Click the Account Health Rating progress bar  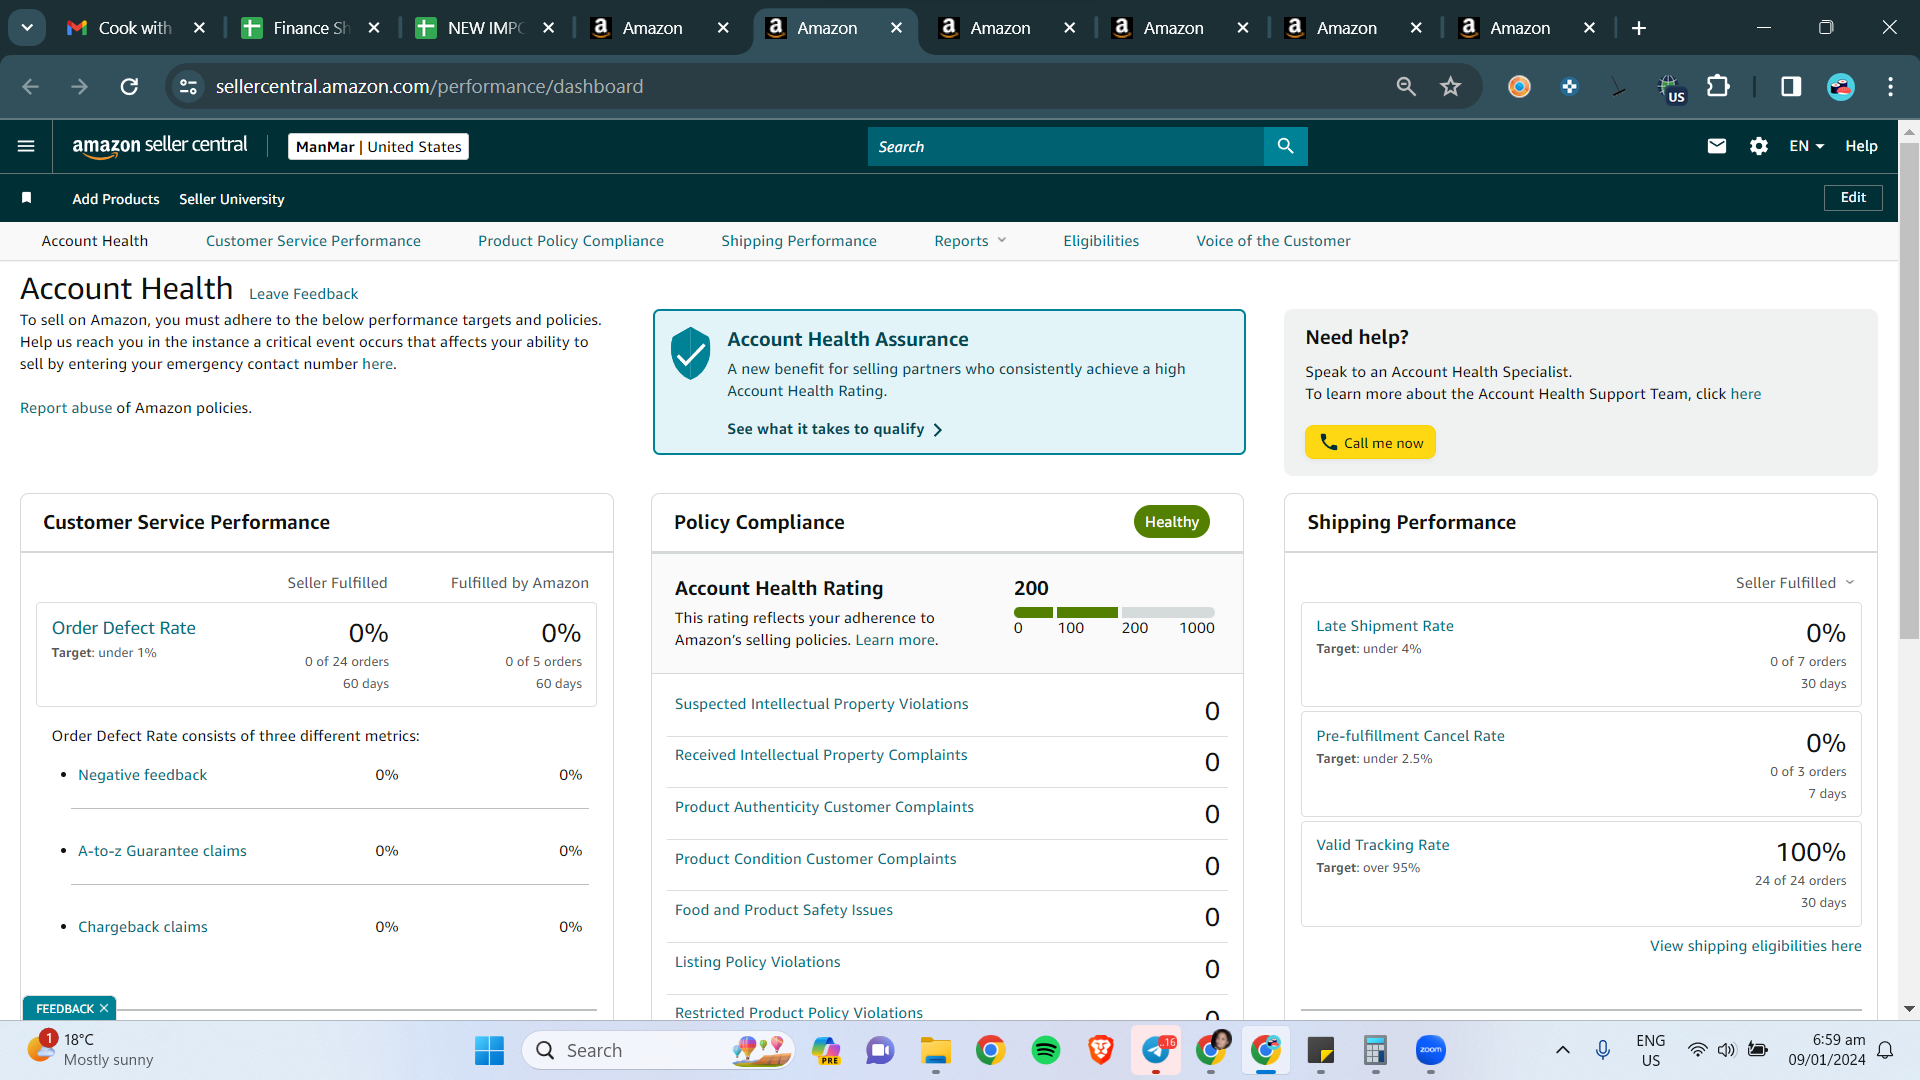(1114, 612)
